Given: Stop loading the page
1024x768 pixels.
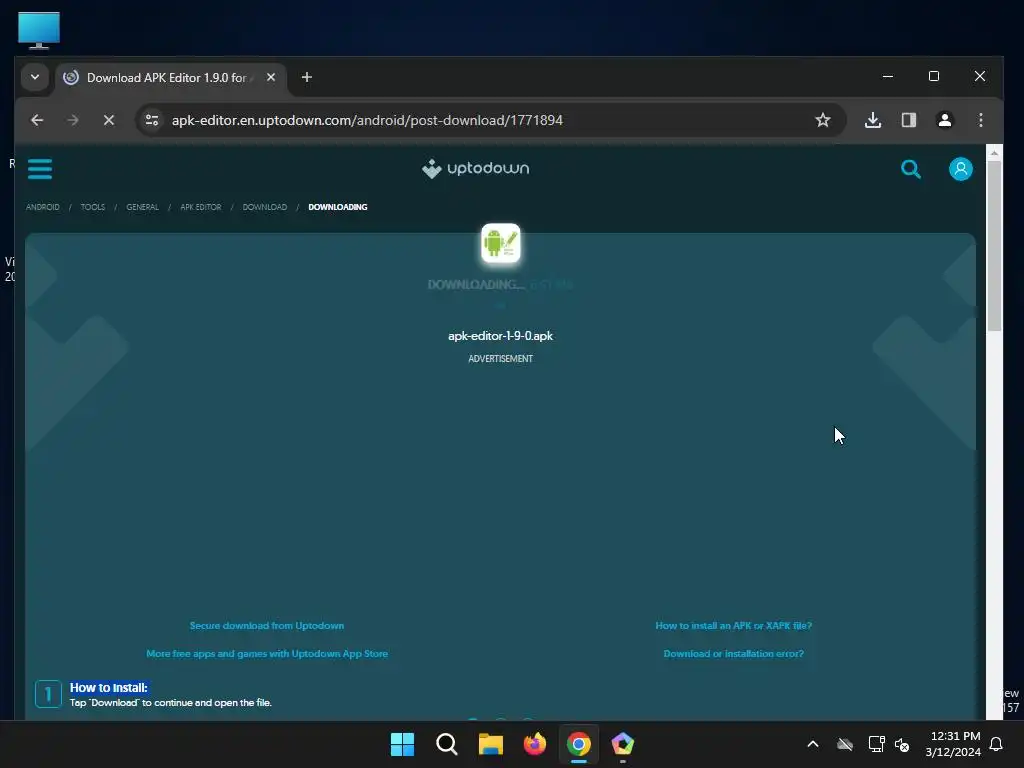Looking at the screenshot, I should tap(109, 120).
